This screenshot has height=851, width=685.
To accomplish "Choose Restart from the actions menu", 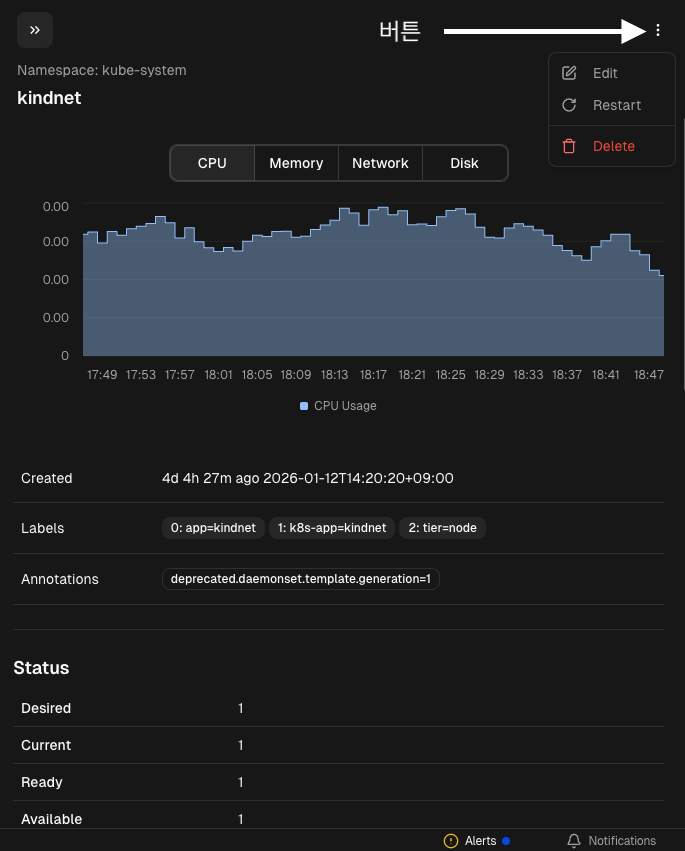I will (617, 105).
